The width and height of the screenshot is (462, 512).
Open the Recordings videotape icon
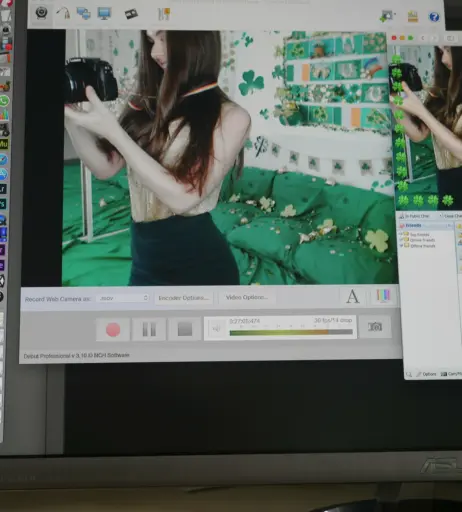point(131,14)
